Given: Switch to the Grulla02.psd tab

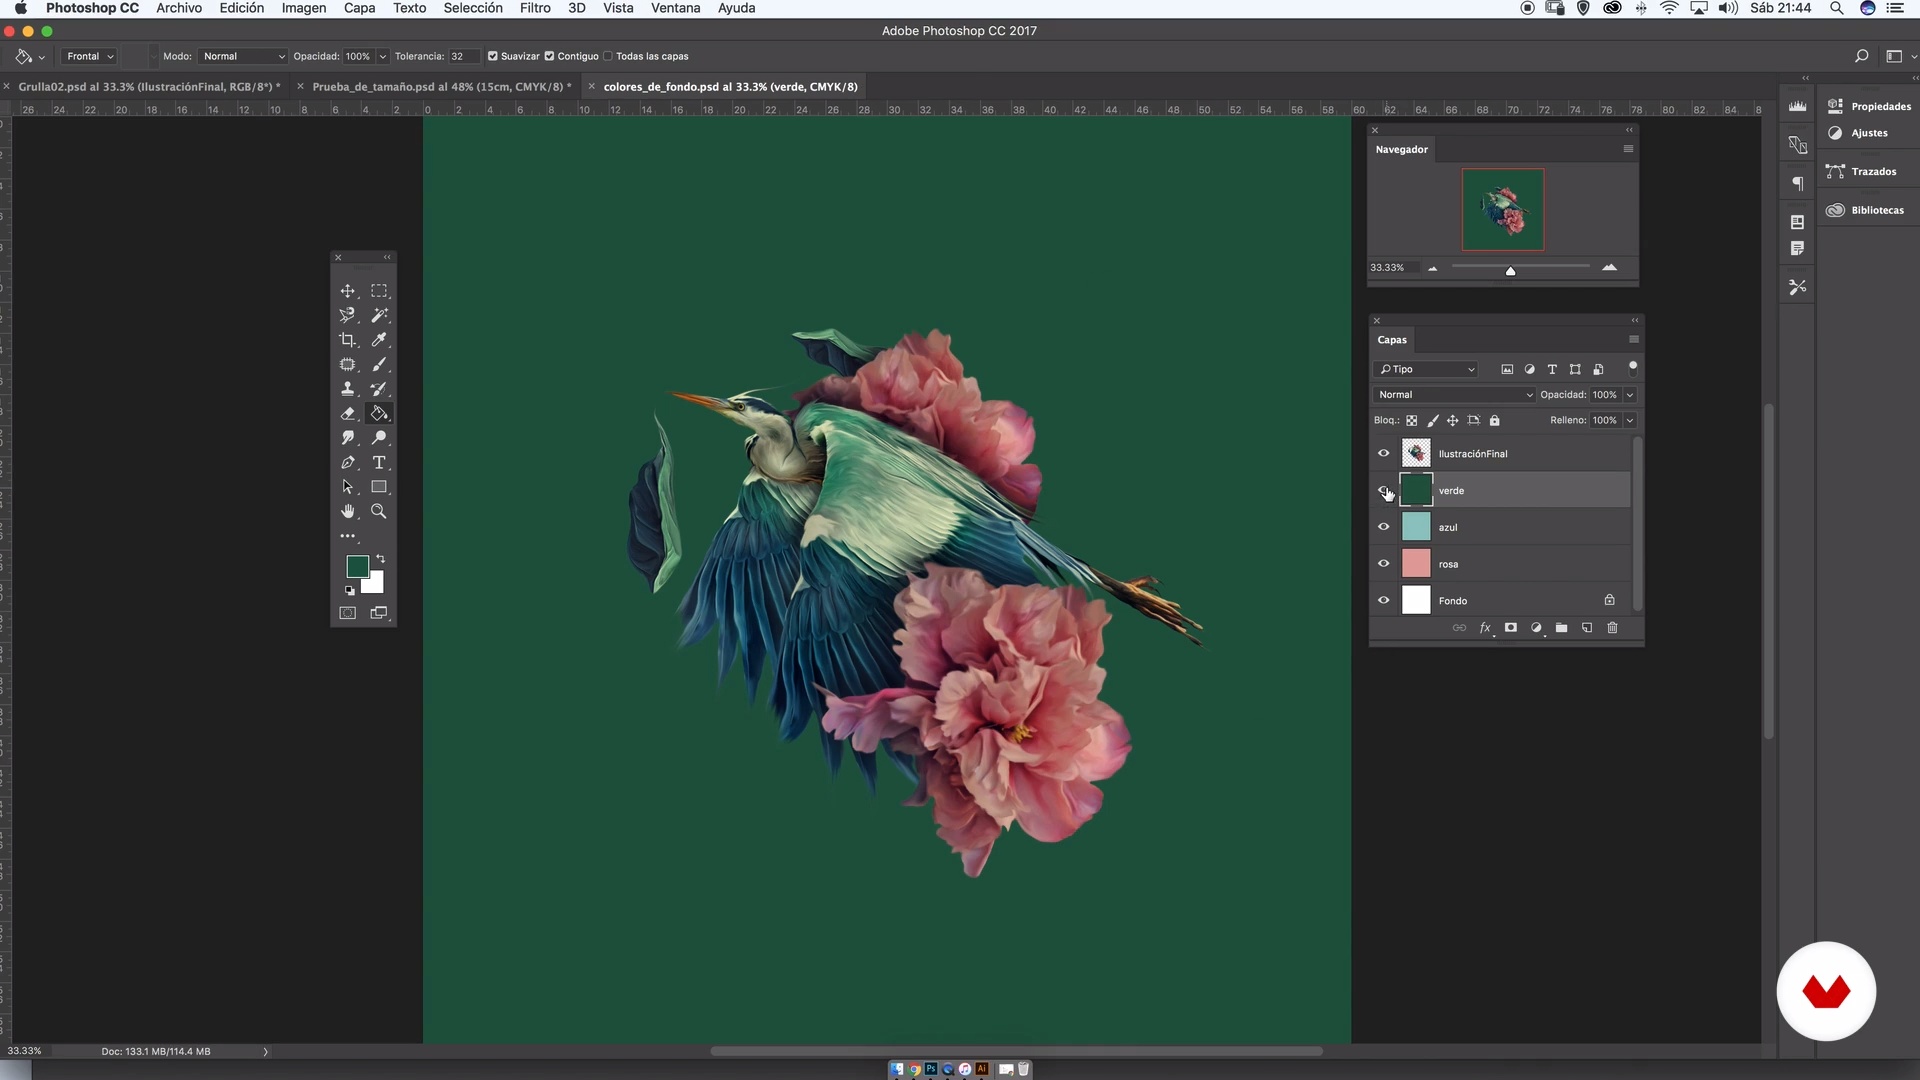Looking at the screenshot, I should tap(148, 87).
